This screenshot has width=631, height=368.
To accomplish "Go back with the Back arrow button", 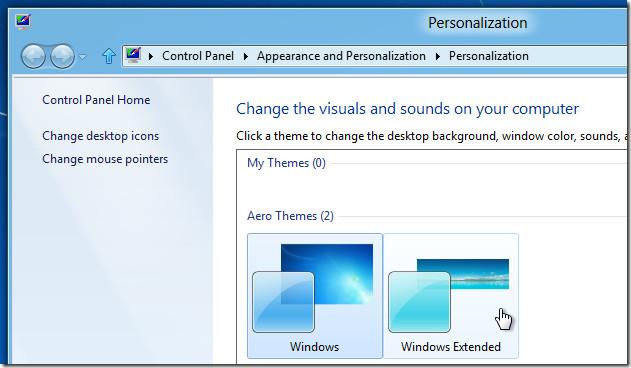I will tap(33, 56).
